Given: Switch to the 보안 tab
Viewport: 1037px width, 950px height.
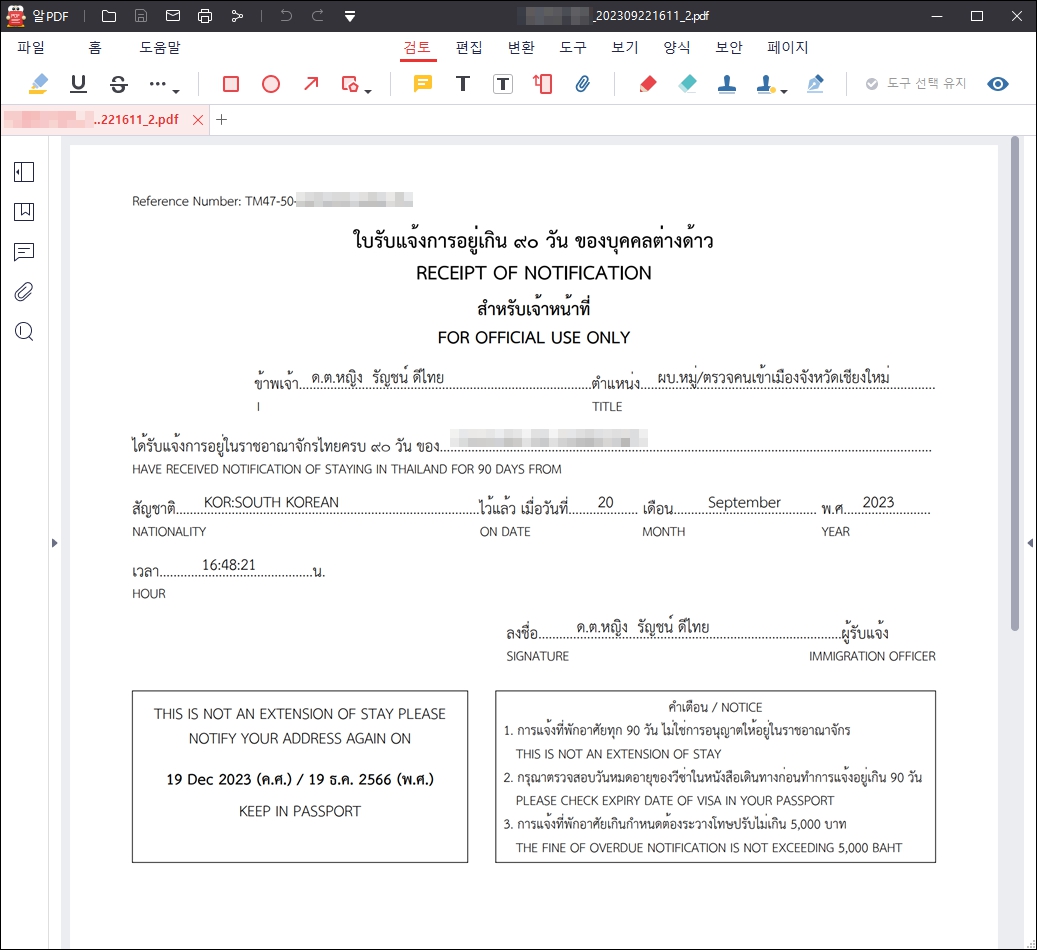Looking at the screenshot, I should 729,48.
